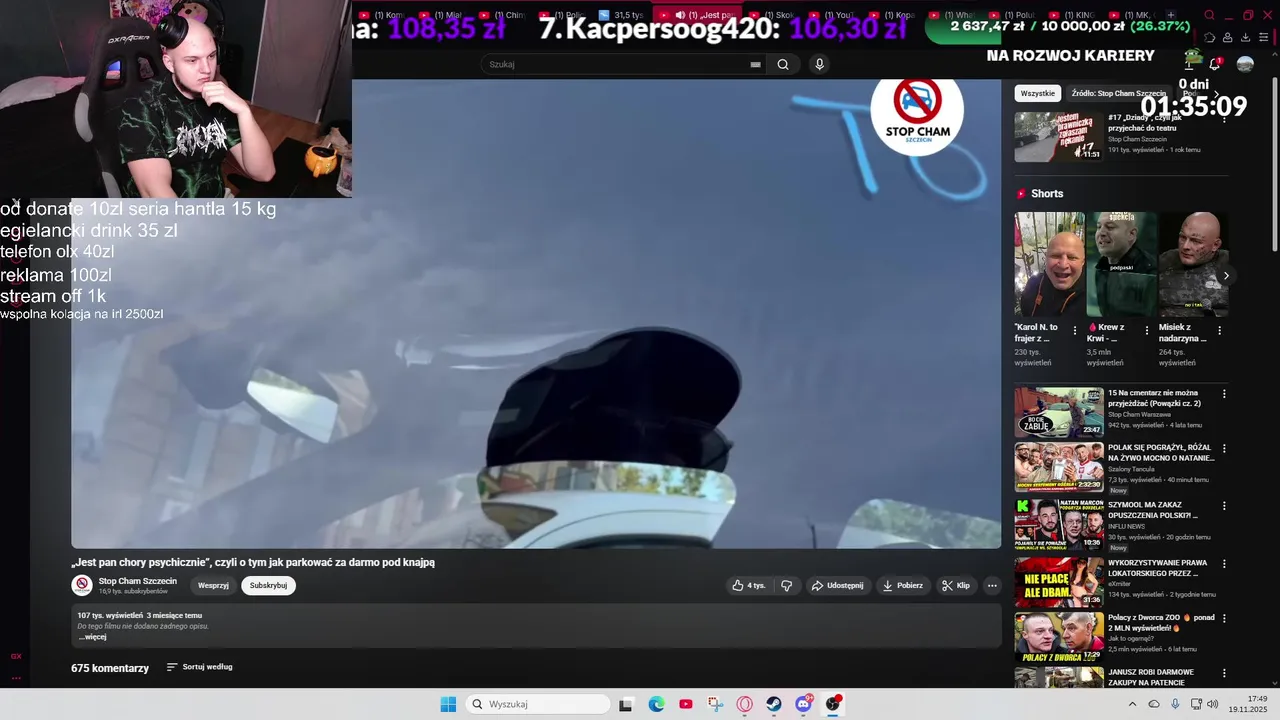Open '#17 Dziady' video thumbnail
The image size is (1280, 720).
click(x=1059, y=136)
